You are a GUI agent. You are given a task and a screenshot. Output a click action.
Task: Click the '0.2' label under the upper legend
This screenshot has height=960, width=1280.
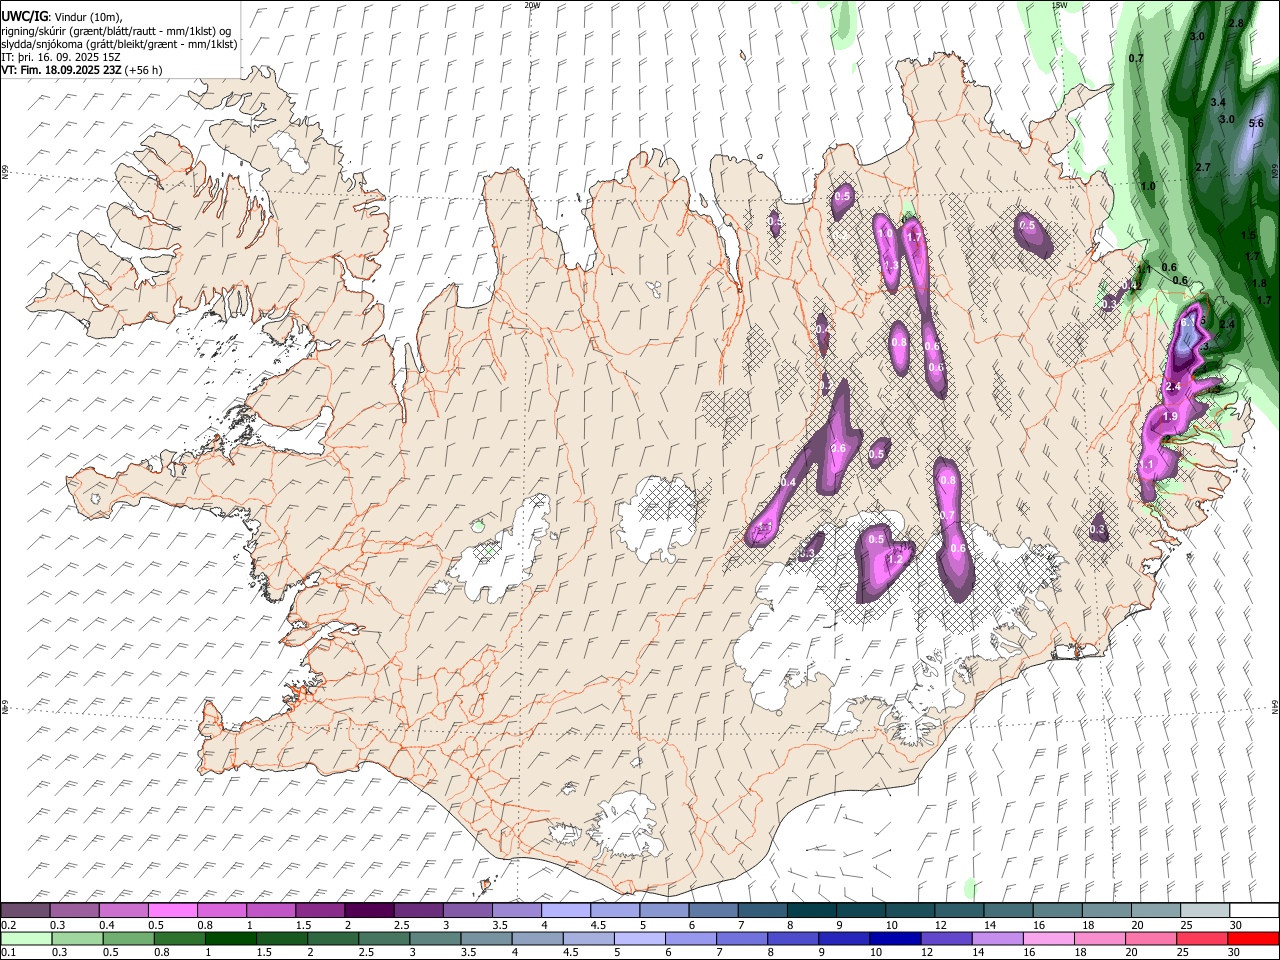coord(7,924)
